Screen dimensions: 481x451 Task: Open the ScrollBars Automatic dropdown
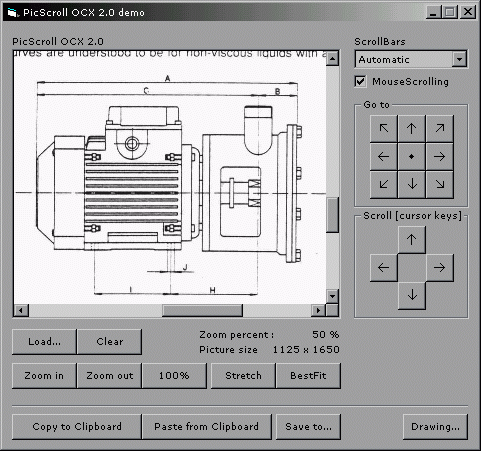tap(460, 60)
